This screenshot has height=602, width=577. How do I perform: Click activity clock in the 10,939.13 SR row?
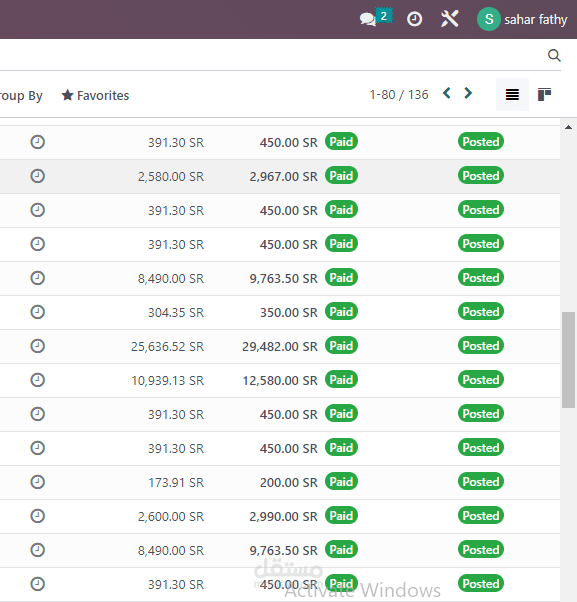(x=38, y=380)
